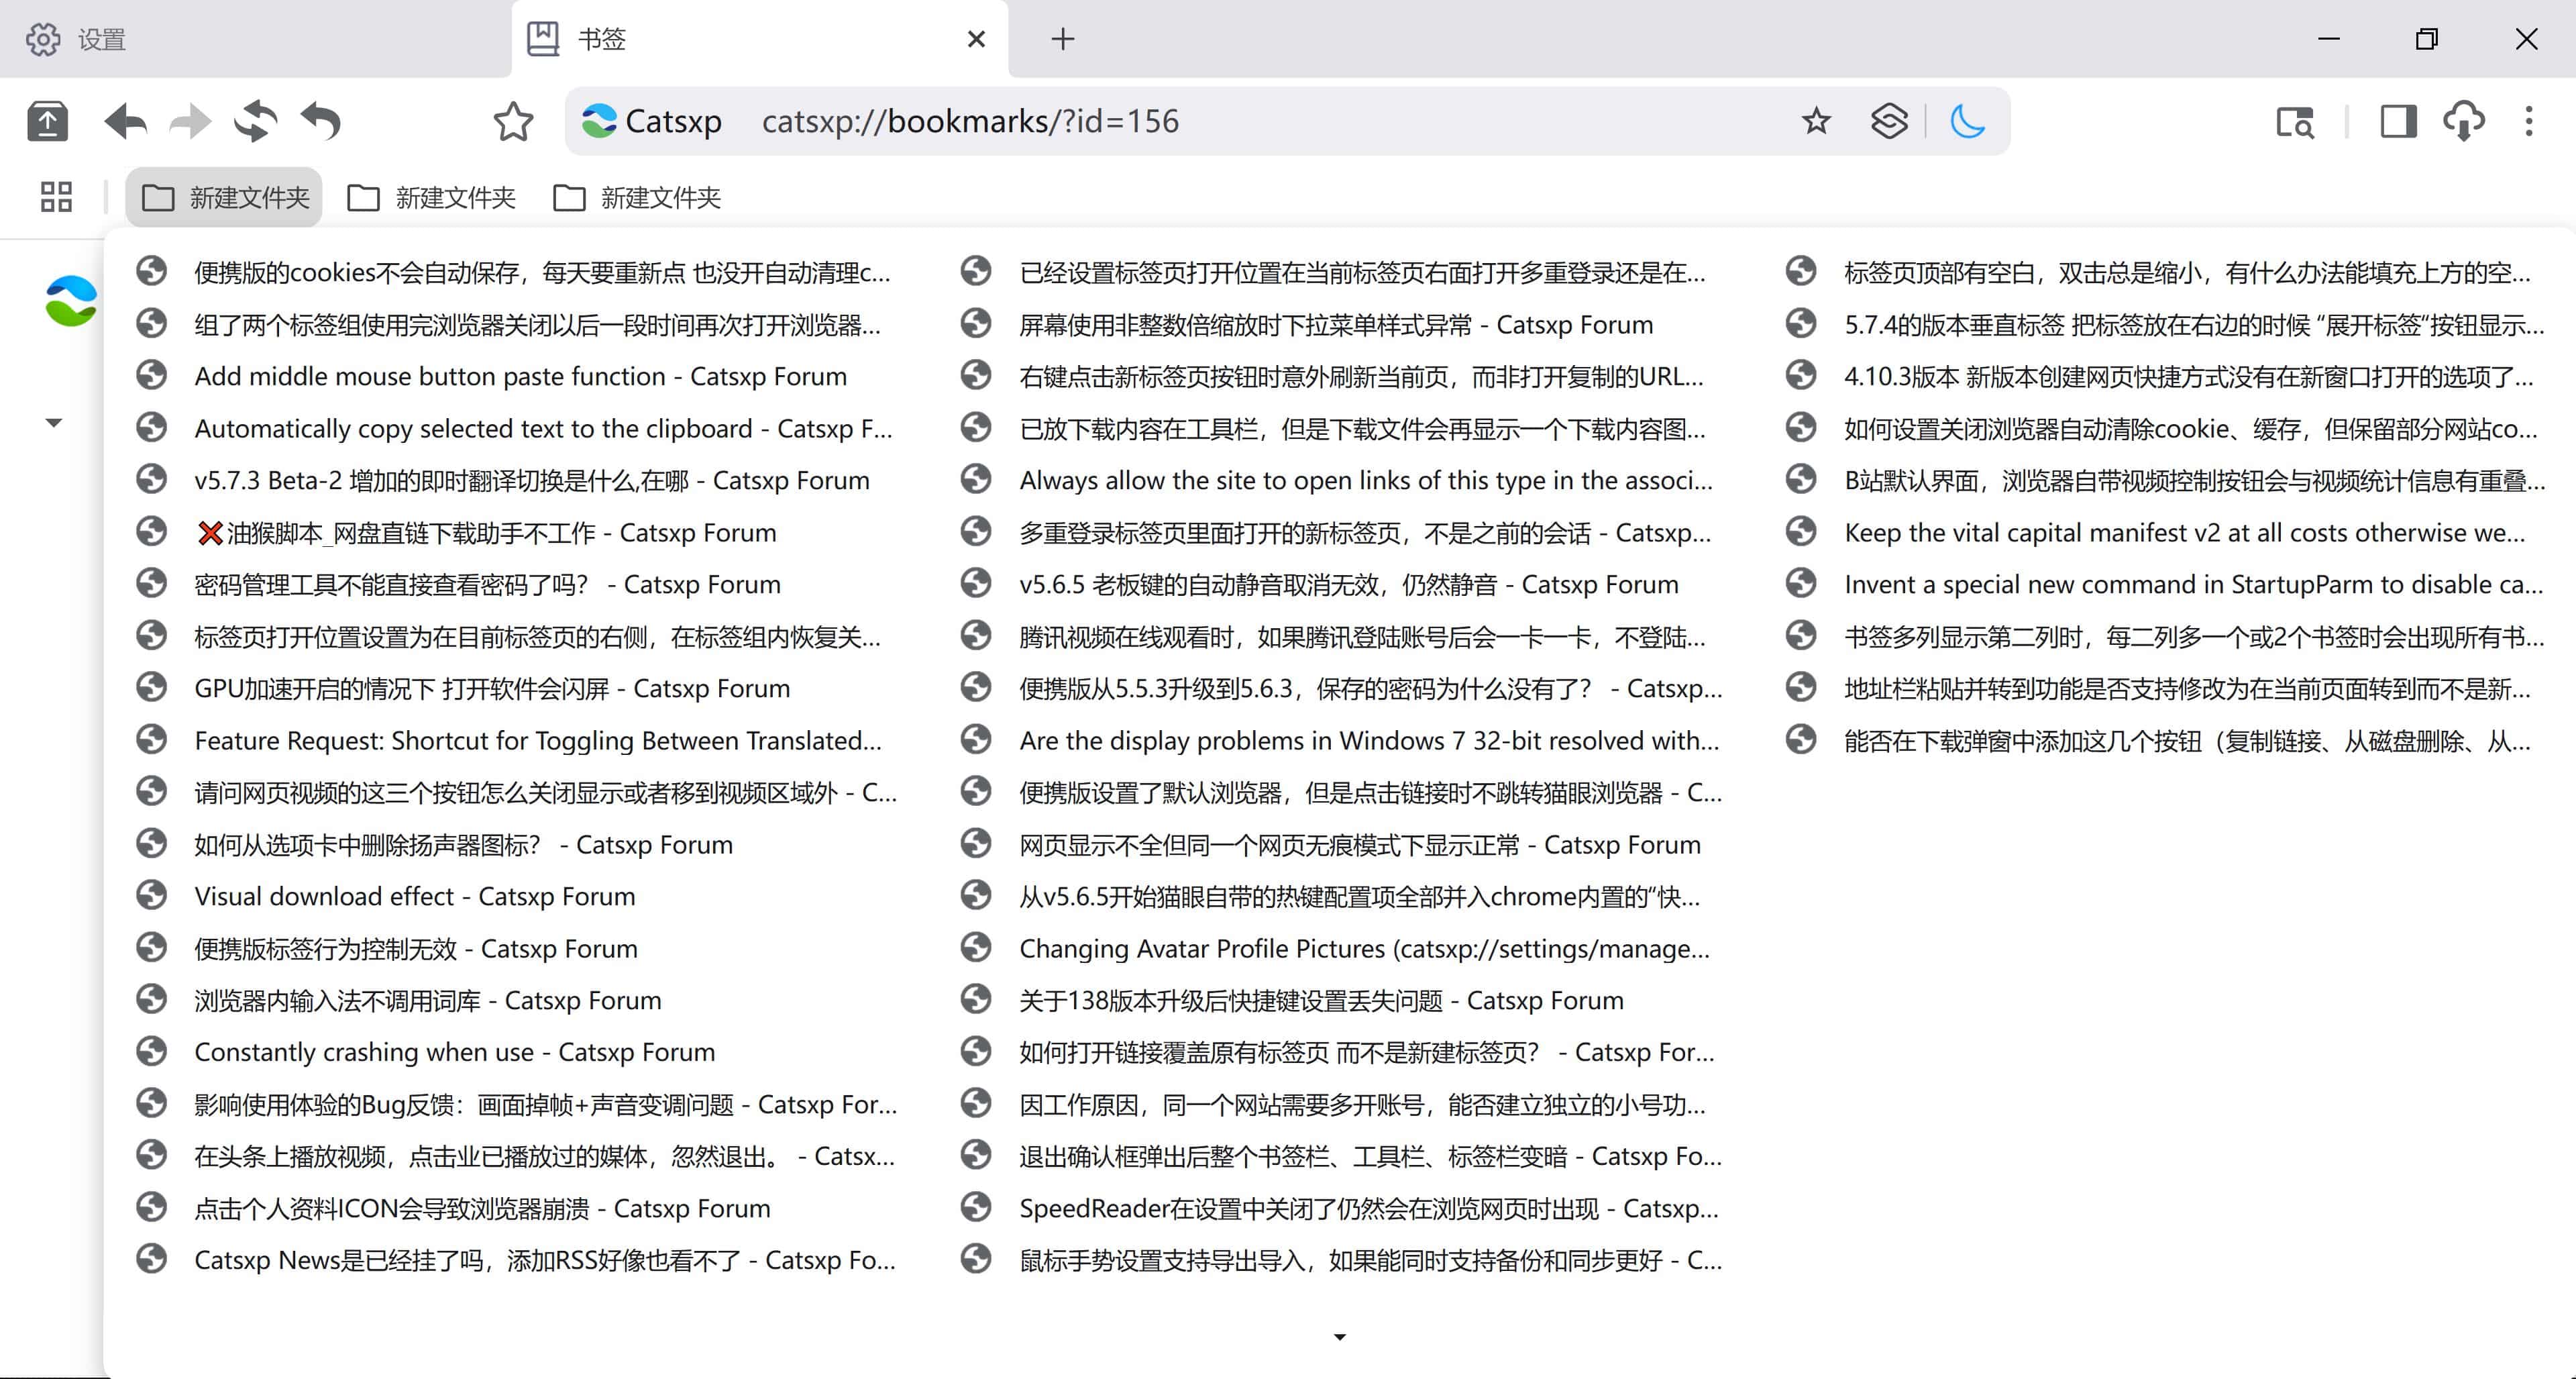The image size is (2576, 1379).
Task: Open the apps grid icon in bookmarks bar
Action: coord(56,197)
